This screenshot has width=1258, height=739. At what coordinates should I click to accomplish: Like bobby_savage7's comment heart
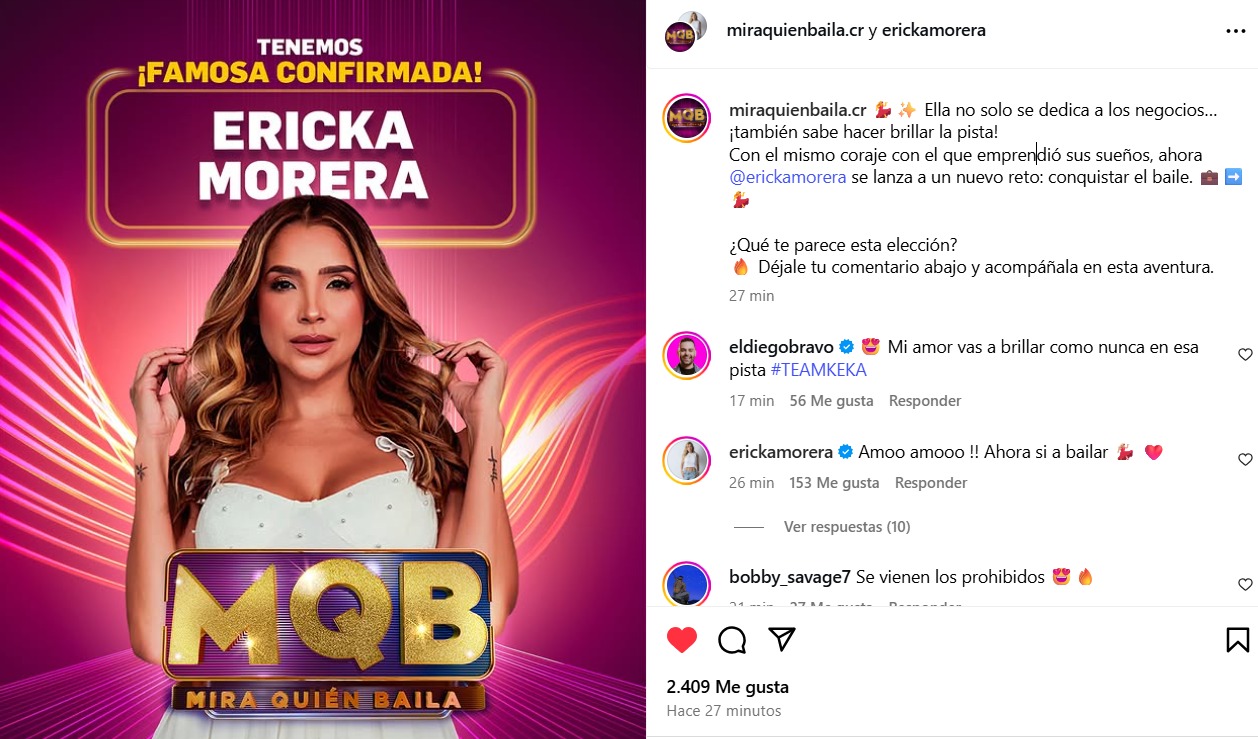pos(1245,585)
